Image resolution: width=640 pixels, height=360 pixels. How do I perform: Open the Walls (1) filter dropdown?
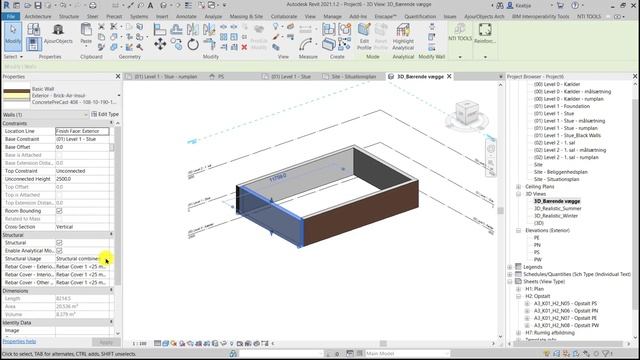pyautogui.click(x=86, y=115)
